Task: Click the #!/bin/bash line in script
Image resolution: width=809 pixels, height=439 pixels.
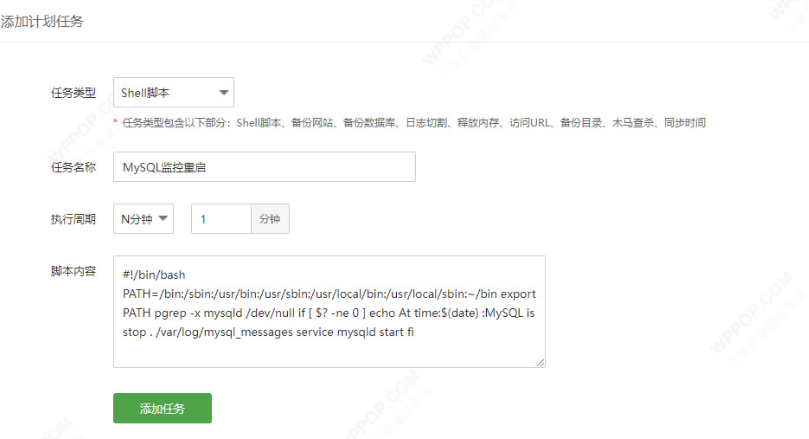Action: click(154, 275)
